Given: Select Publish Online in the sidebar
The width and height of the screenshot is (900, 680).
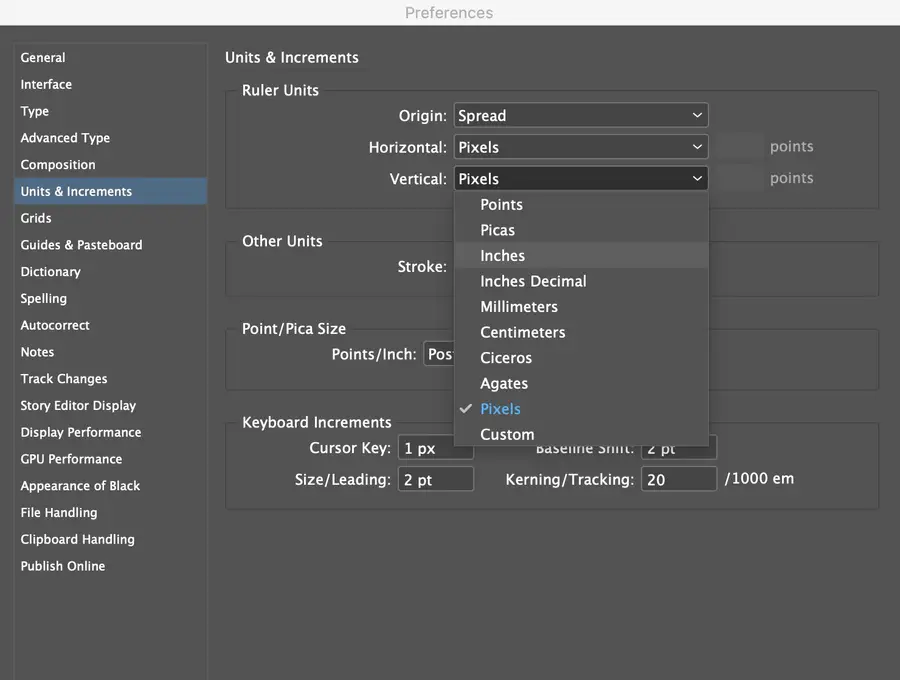Looking at the screenshot, I should (x=63, y=566).
